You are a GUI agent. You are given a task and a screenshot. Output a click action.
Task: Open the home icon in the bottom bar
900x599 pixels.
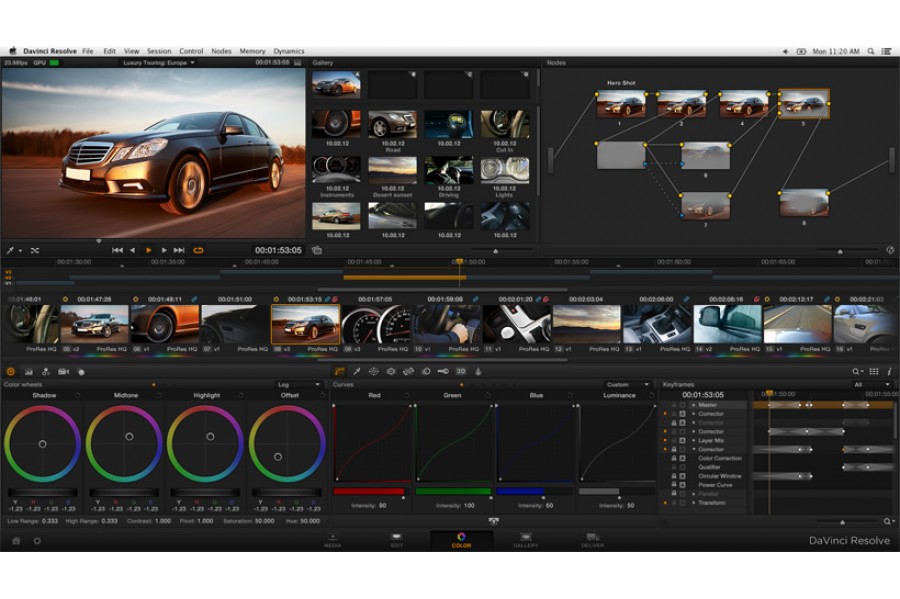coord(16,540)
